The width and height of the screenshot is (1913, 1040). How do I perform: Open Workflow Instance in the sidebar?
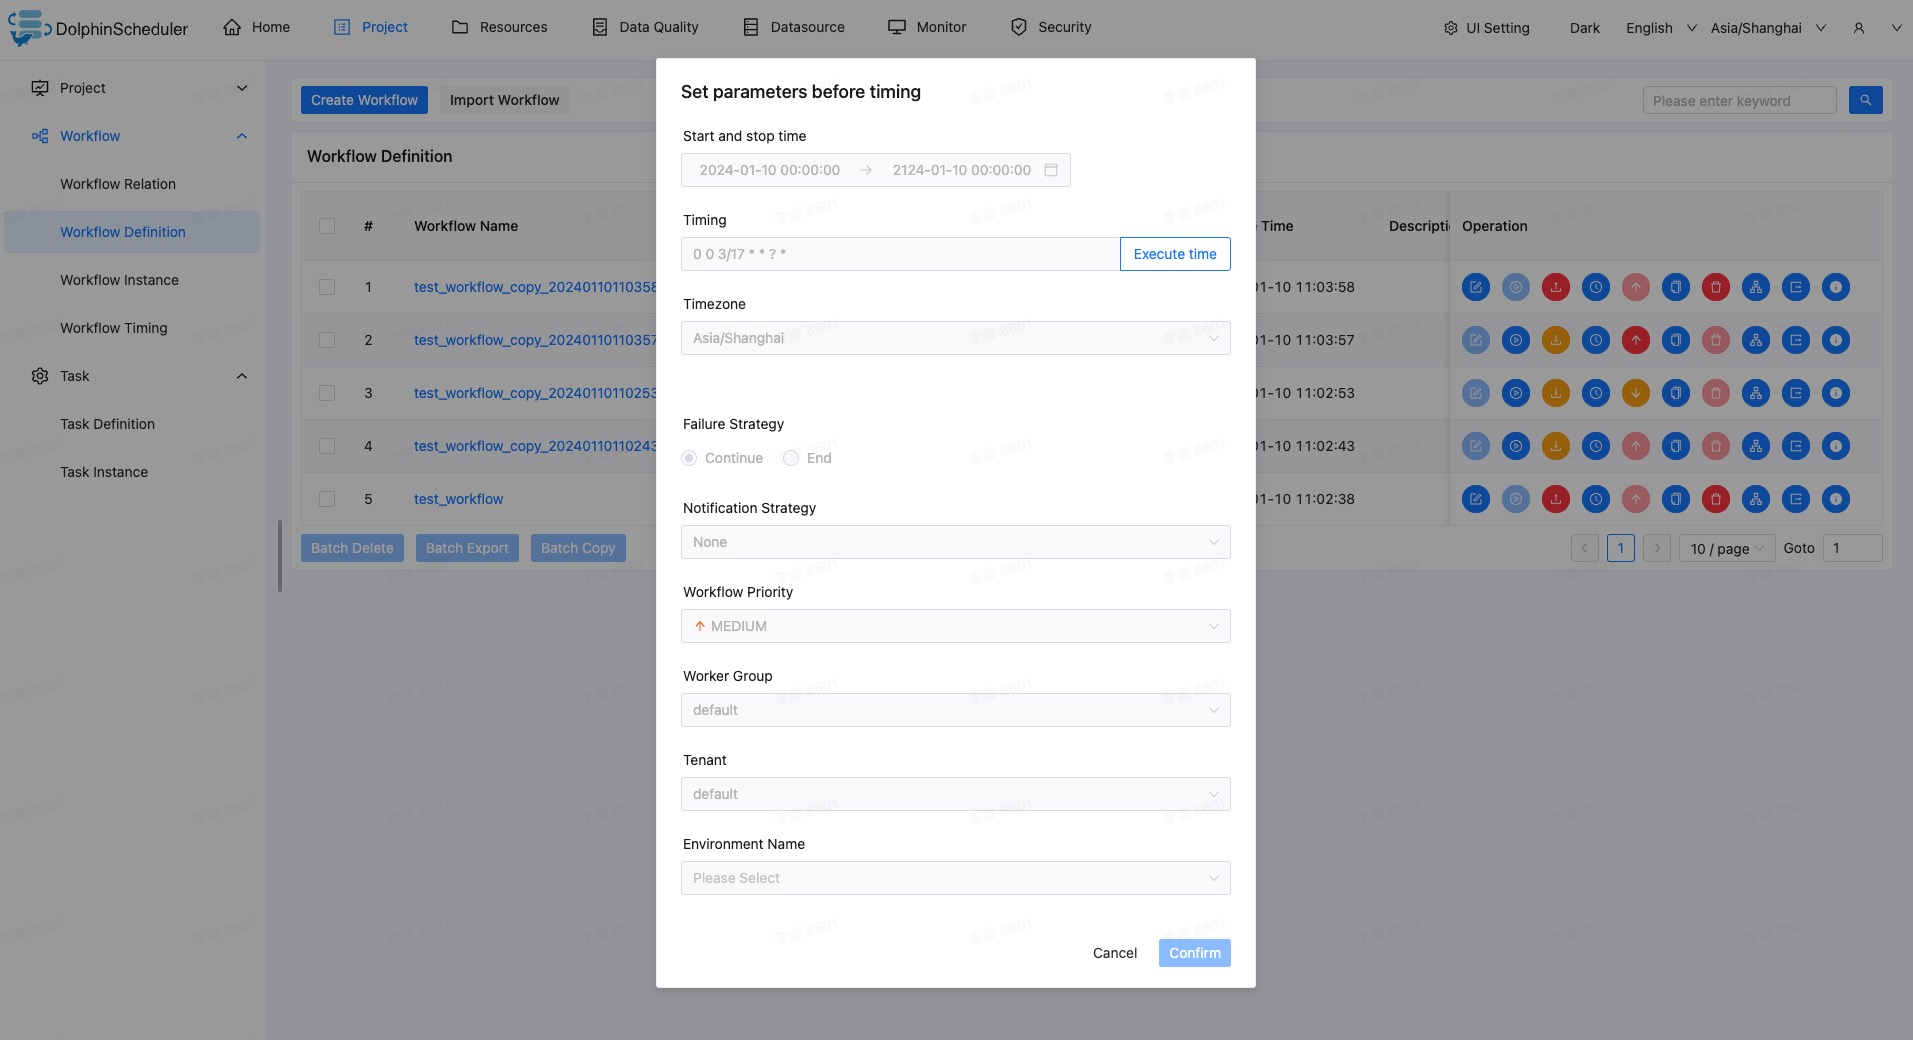pyautogui.click(x=119, y=280)
